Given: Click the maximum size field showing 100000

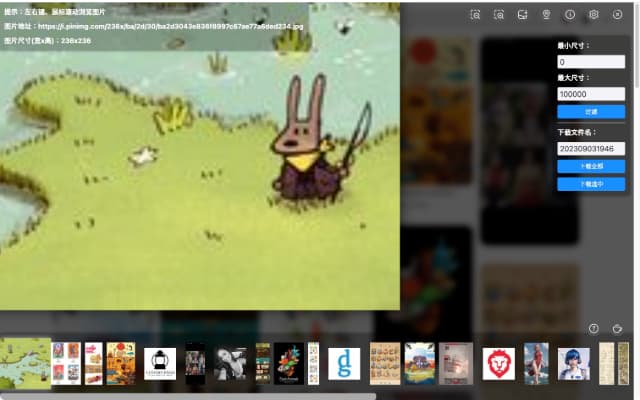Looking at the screenshot, I should [591, 94].
